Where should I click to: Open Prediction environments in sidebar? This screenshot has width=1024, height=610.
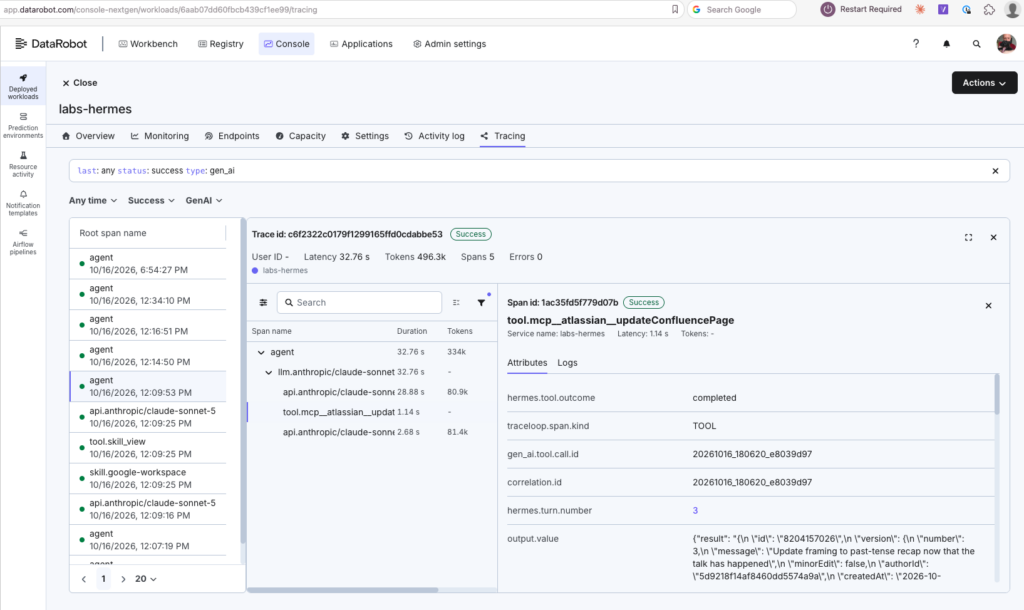[x=23, y=125]
